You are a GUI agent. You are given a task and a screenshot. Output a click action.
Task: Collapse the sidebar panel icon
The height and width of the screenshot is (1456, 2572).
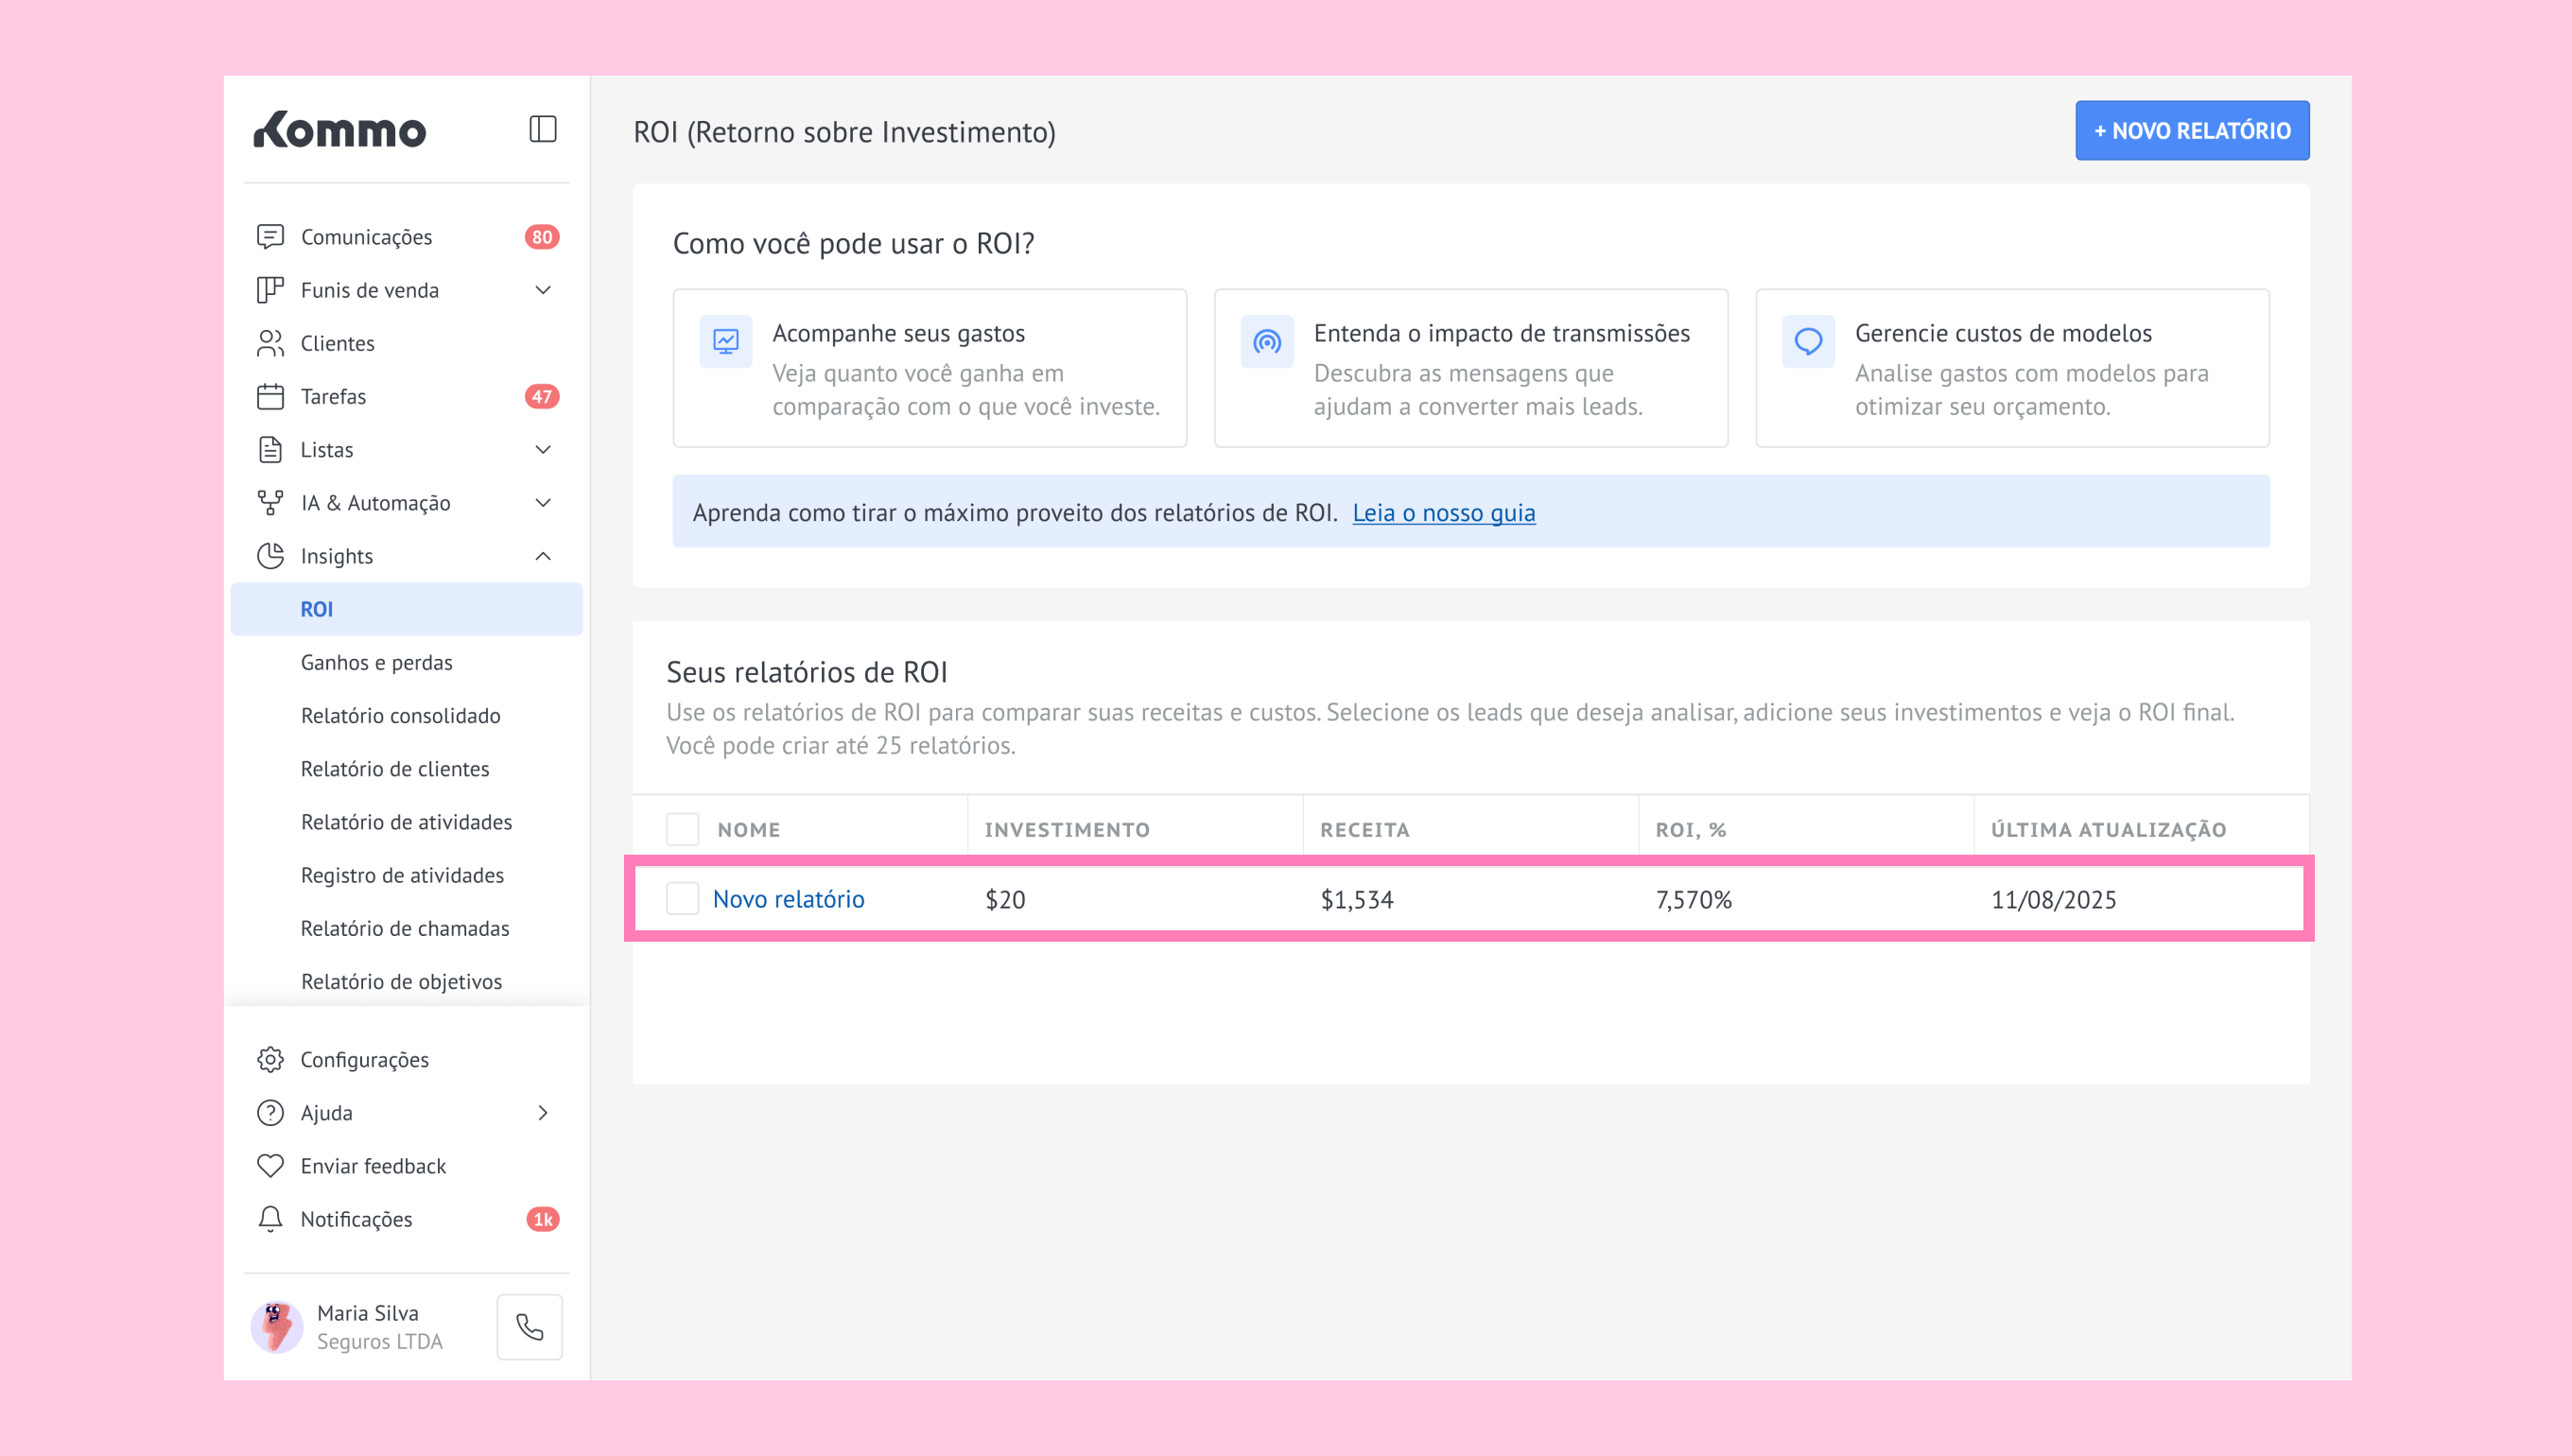click(542, 130)
